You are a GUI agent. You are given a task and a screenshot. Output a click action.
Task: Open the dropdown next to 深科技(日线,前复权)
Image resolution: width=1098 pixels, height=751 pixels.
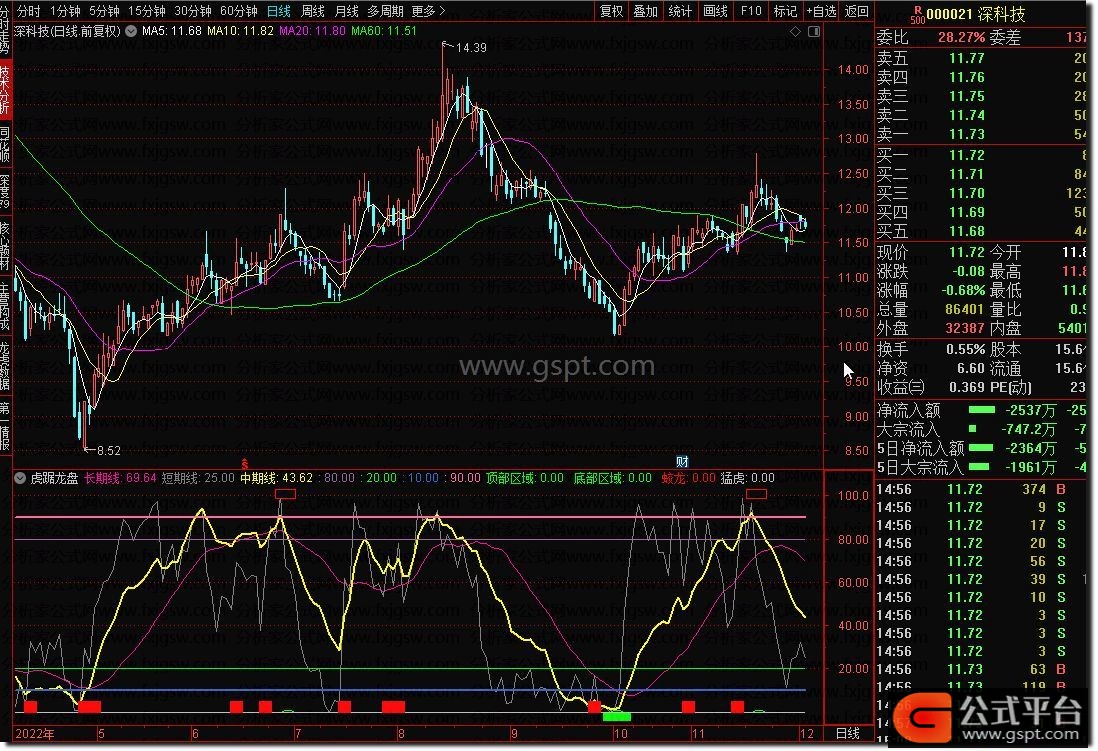click(131, 31)
